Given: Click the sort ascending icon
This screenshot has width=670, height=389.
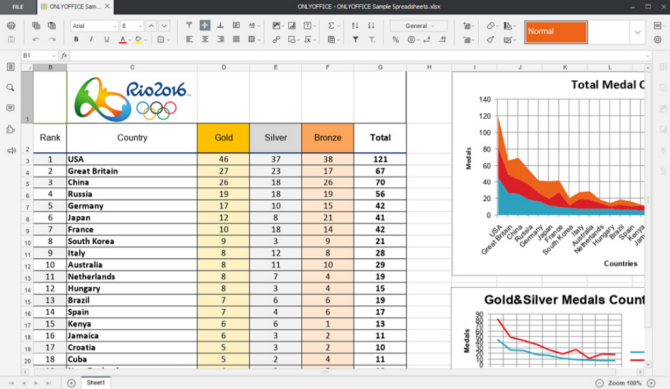Looking at the screenshot, I should pos(355,26).
